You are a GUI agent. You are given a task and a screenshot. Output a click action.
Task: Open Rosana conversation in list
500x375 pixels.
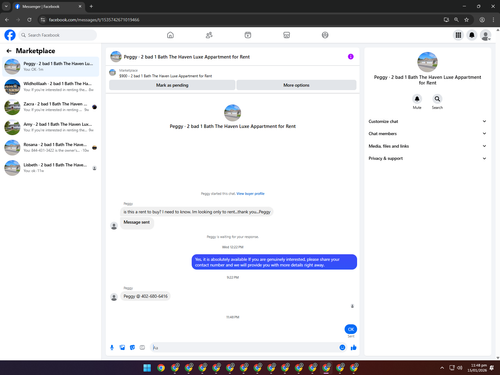tap(51, 147)
